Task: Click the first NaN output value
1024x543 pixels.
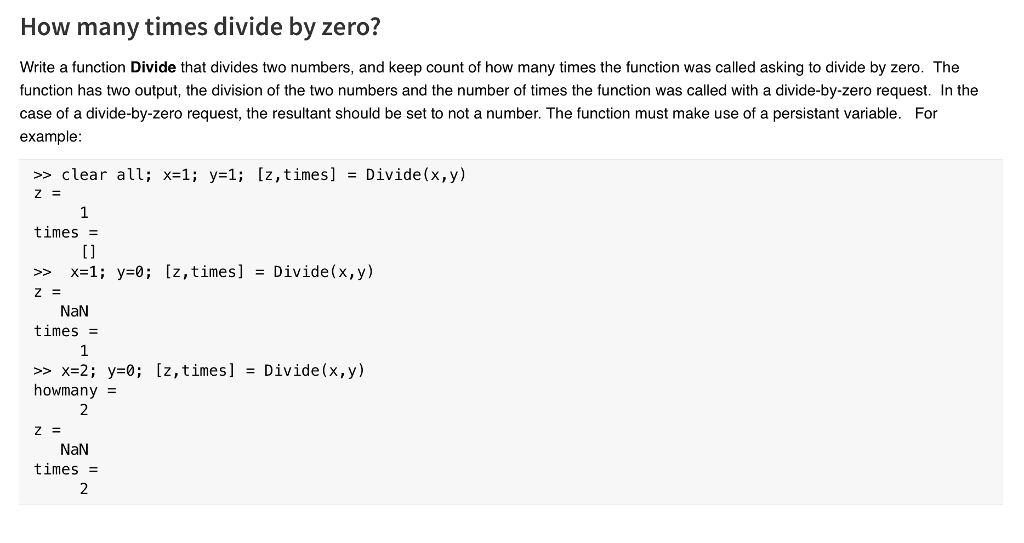Action: coord(74,311)
